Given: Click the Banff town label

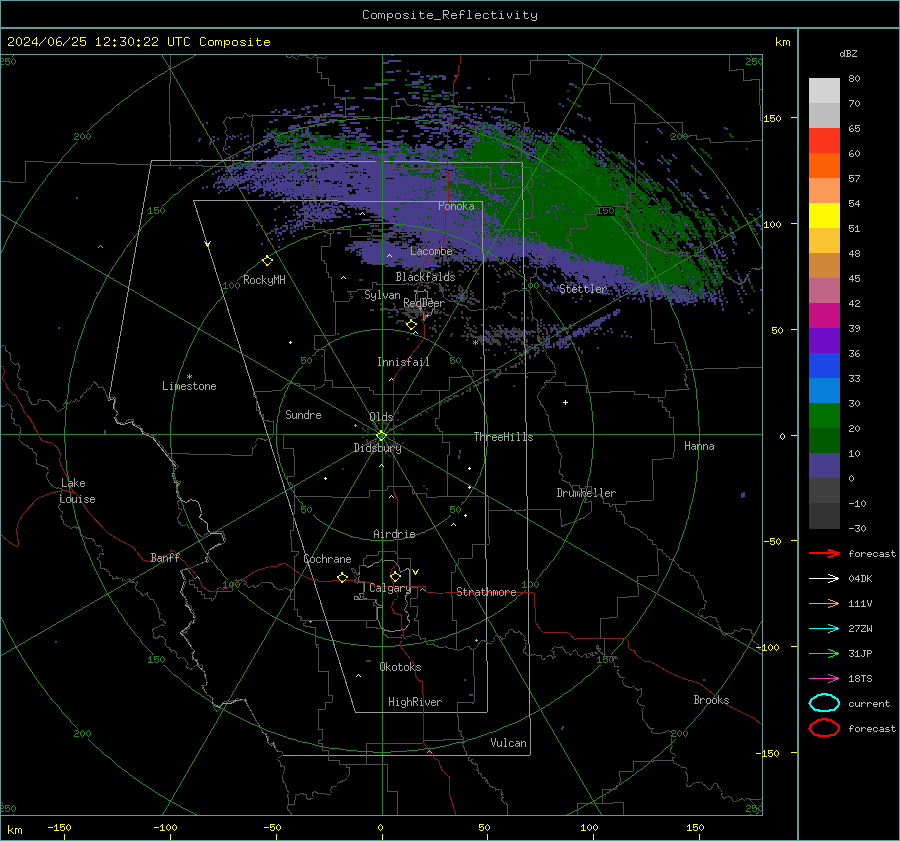Looking at the screenshot, I should [x=165, y=557].
